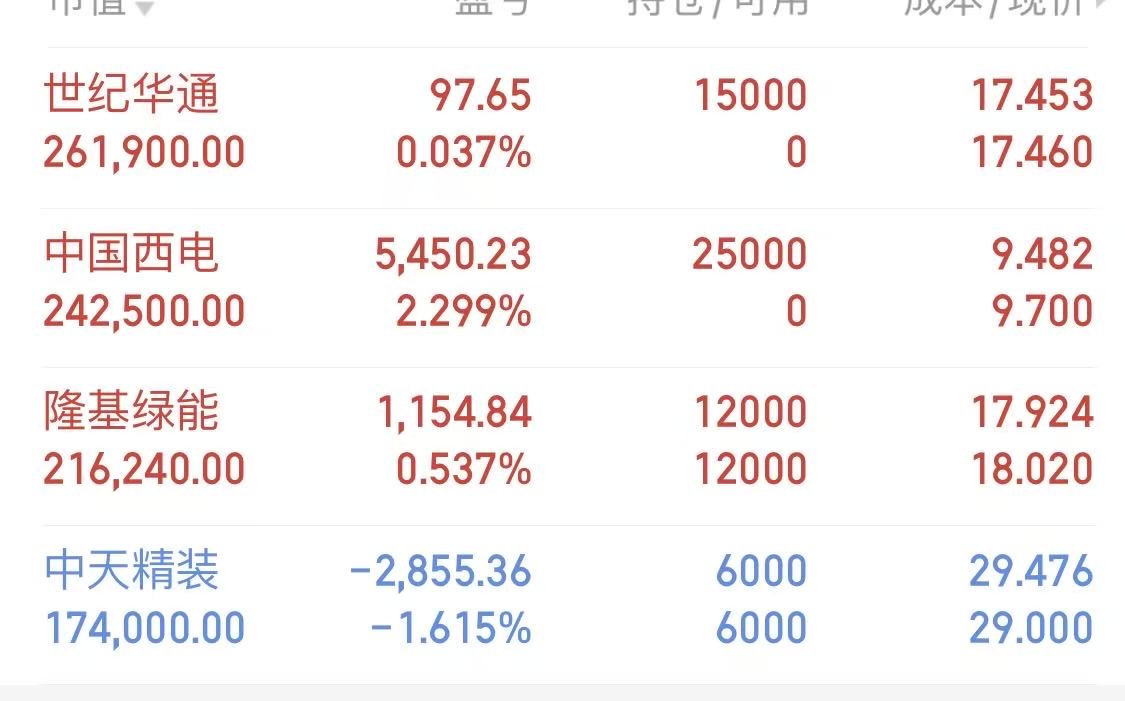
Task: Sort by the 市值 dropdown arrow
Action: [145, 7]
